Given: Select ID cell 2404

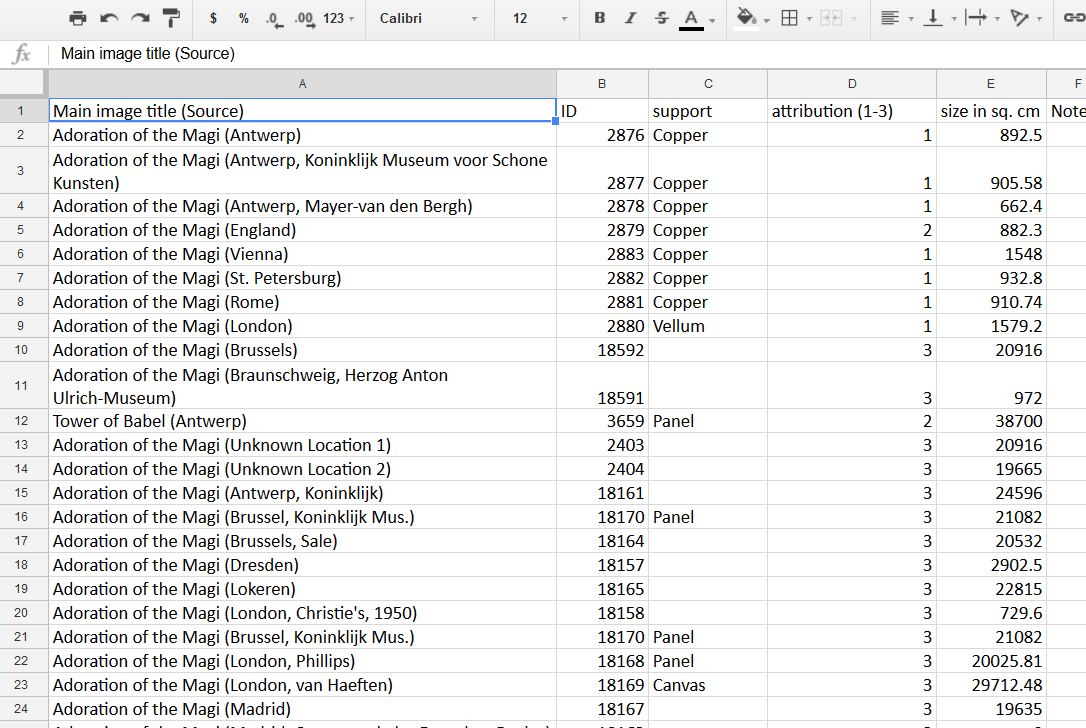Looking at the screenshot, I should click(602, 469).
